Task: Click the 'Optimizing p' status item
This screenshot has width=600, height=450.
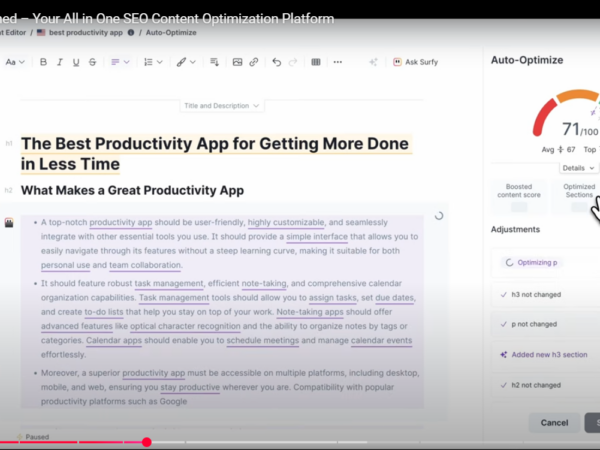Action: click(532, 262)
